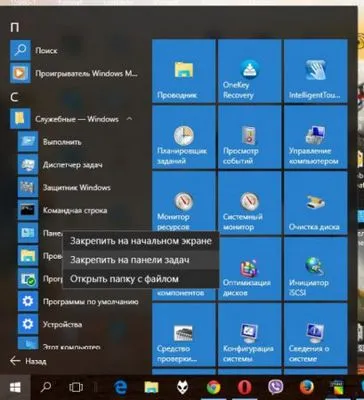The height and width of the screenshot is (400, 364).
Task: Open Viber from the taskbar
Action: tap(276, 387)
